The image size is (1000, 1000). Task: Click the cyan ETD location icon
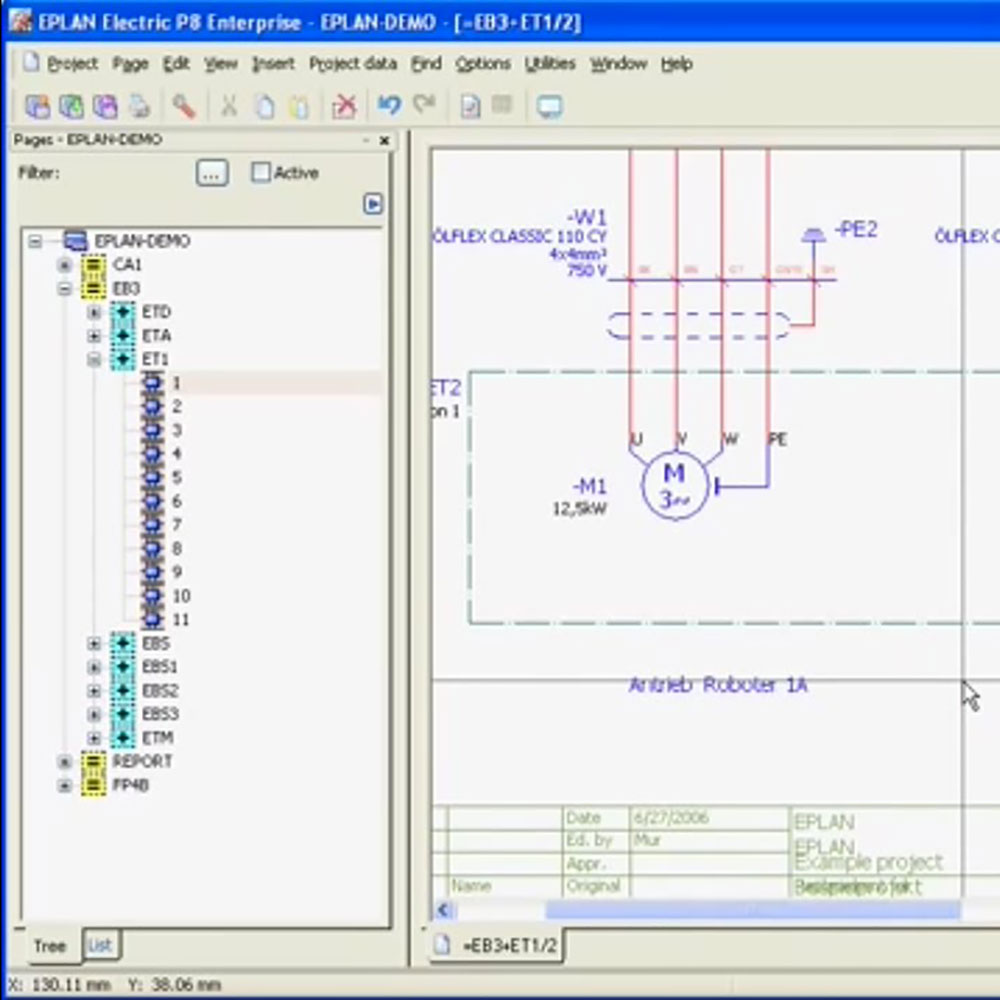coord(122,312)
